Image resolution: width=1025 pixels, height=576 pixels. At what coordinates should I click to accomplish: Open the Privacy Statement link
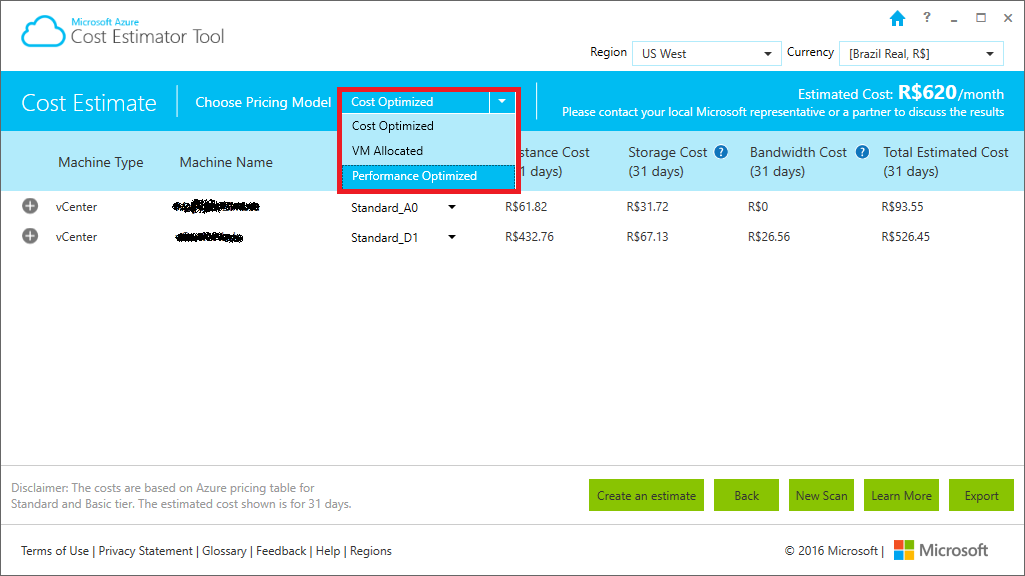pyautogui.click(x=146, y=551)
